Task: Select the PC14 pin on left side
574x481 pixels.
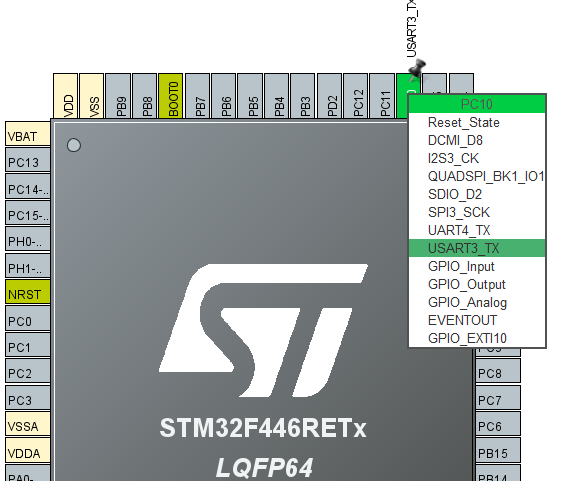Action: 28,186
